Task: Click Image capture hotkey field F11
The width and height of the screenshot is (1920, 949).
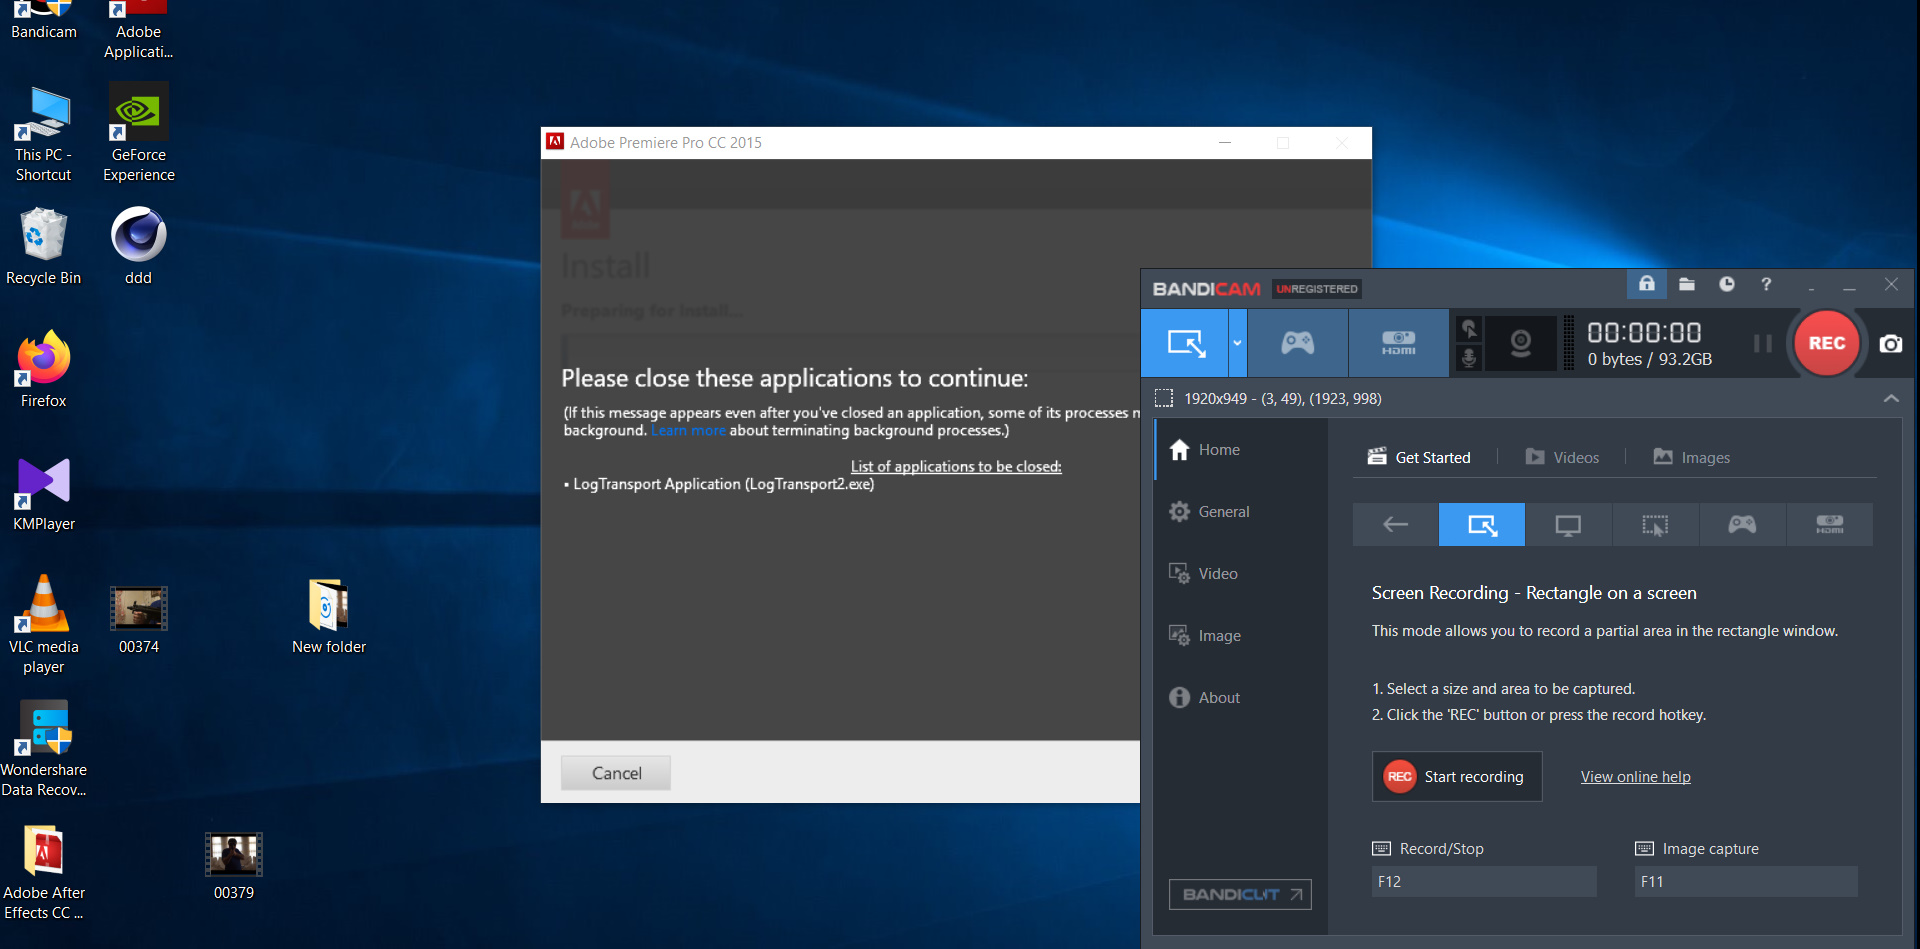Action: [x=1746, y=882]
